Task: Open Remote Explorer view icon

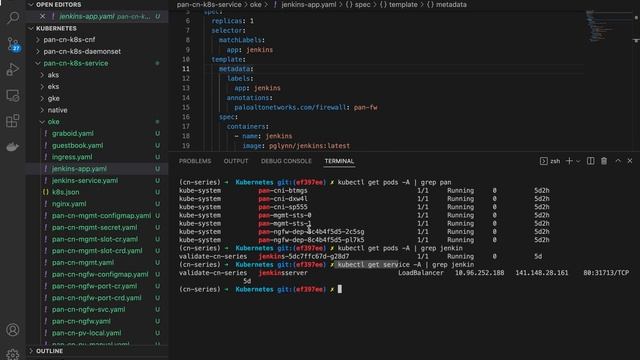Action: [x=13, y=96]
